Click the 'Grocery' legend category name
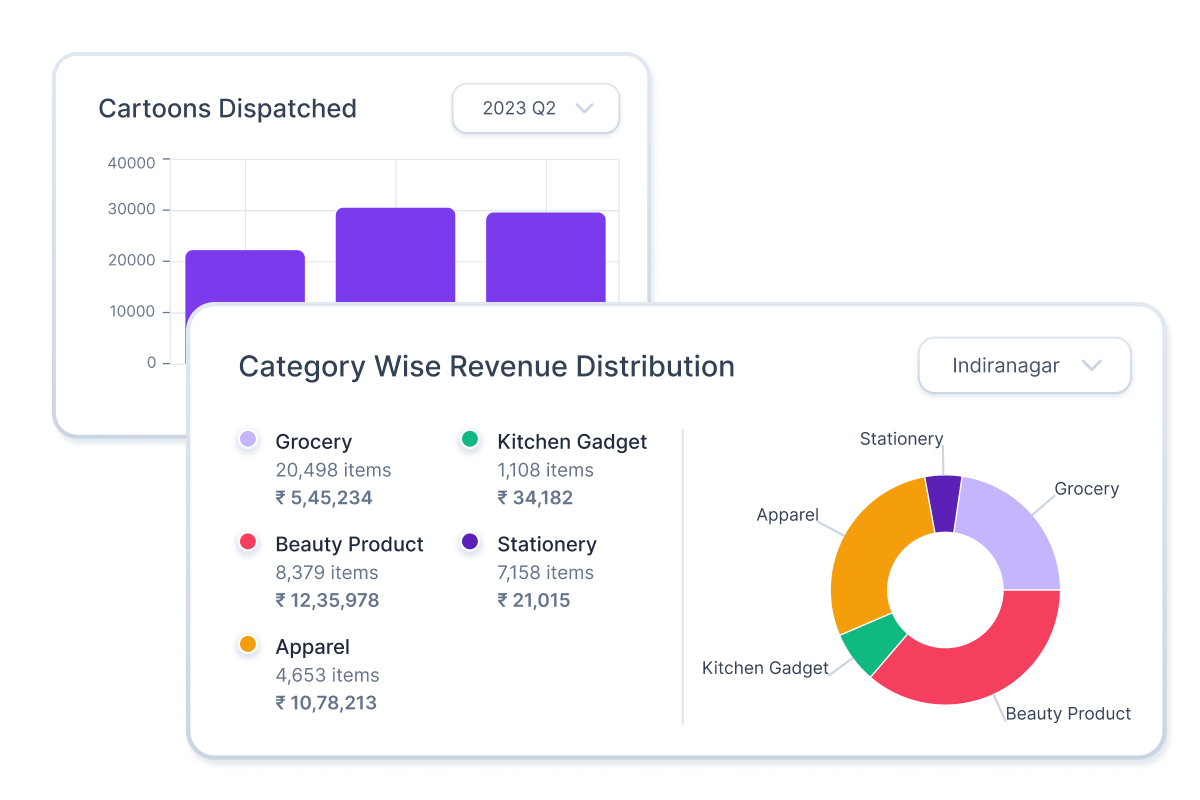 [314, 441]
